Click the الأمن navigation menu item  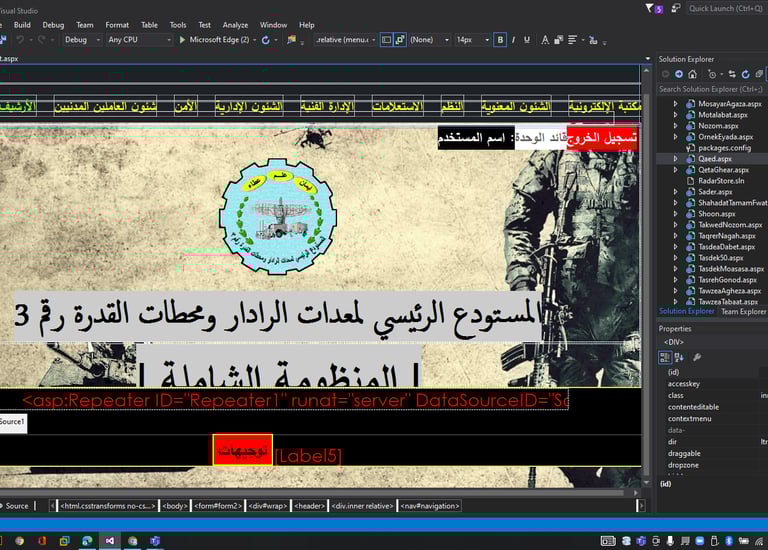click(x=186, y=106)
